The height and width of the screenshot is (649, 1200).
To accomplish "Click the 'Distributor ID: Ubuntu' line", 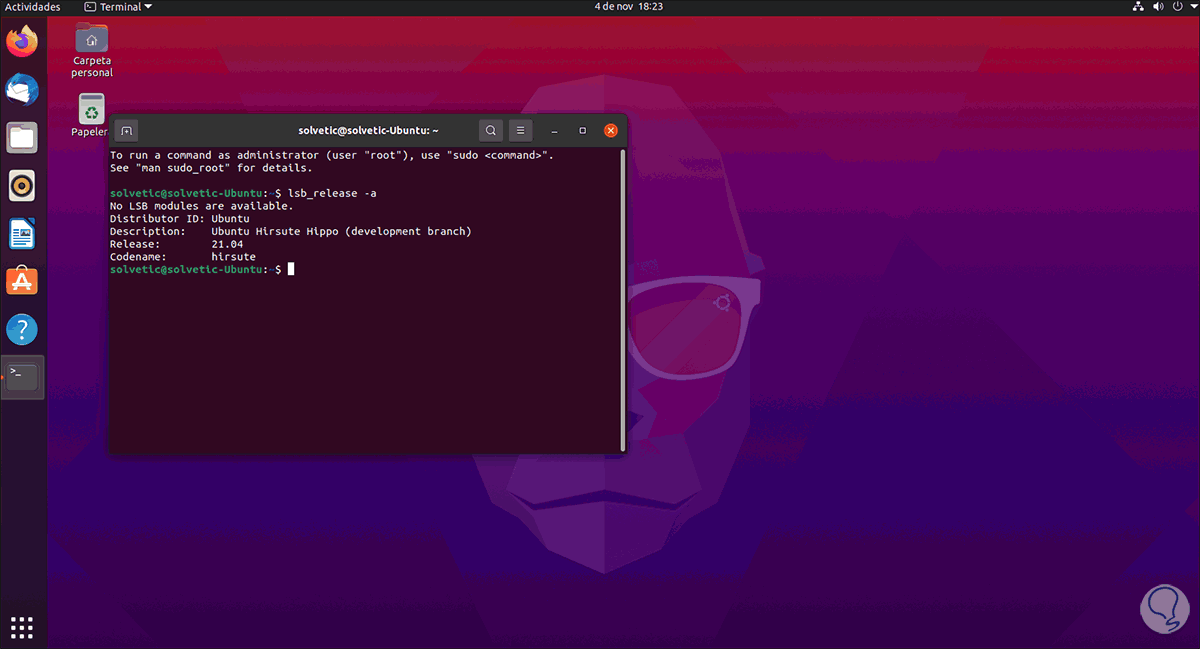I will click(179, 218).
